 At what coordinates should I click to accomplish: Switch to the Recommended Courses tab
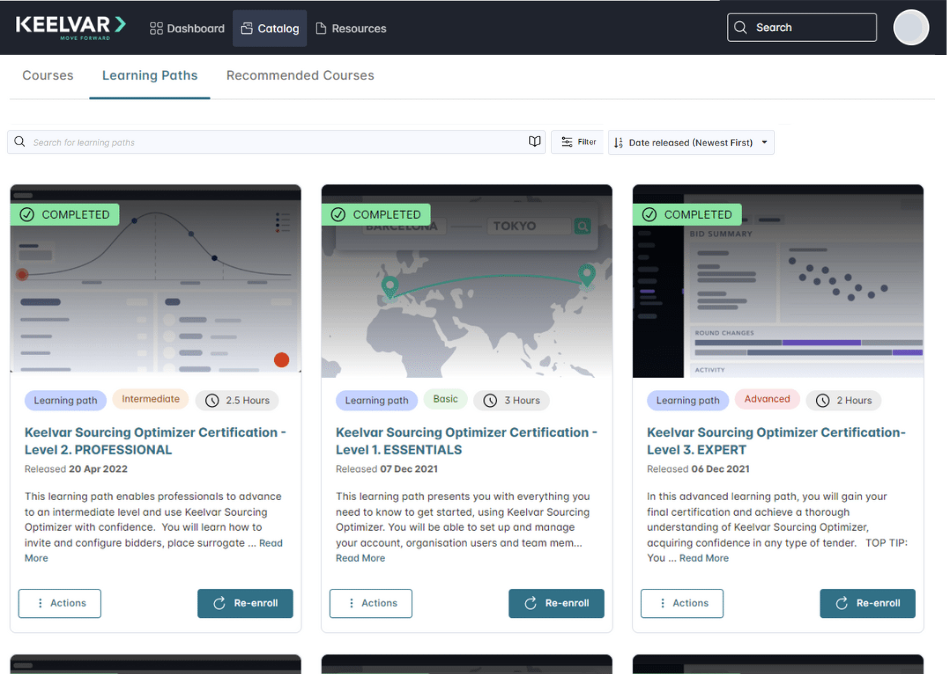[x=300, y=76]
